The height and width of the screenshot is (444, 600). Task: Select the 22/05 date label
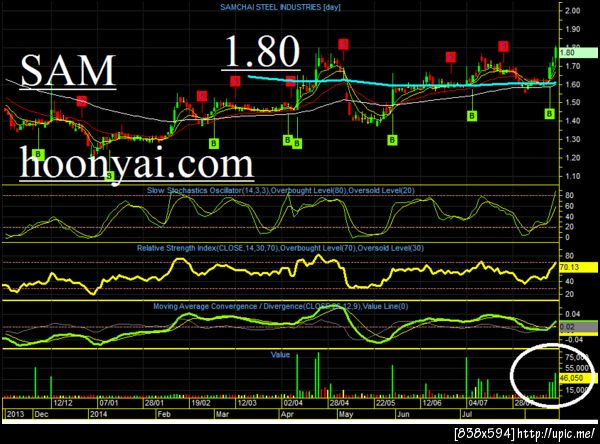pyautogui.click(x=385, y=403)
